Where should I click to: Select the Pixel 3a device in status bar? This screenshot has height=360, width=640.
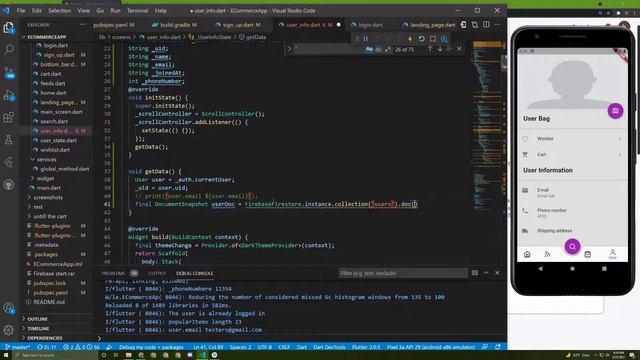pos(431,347)
